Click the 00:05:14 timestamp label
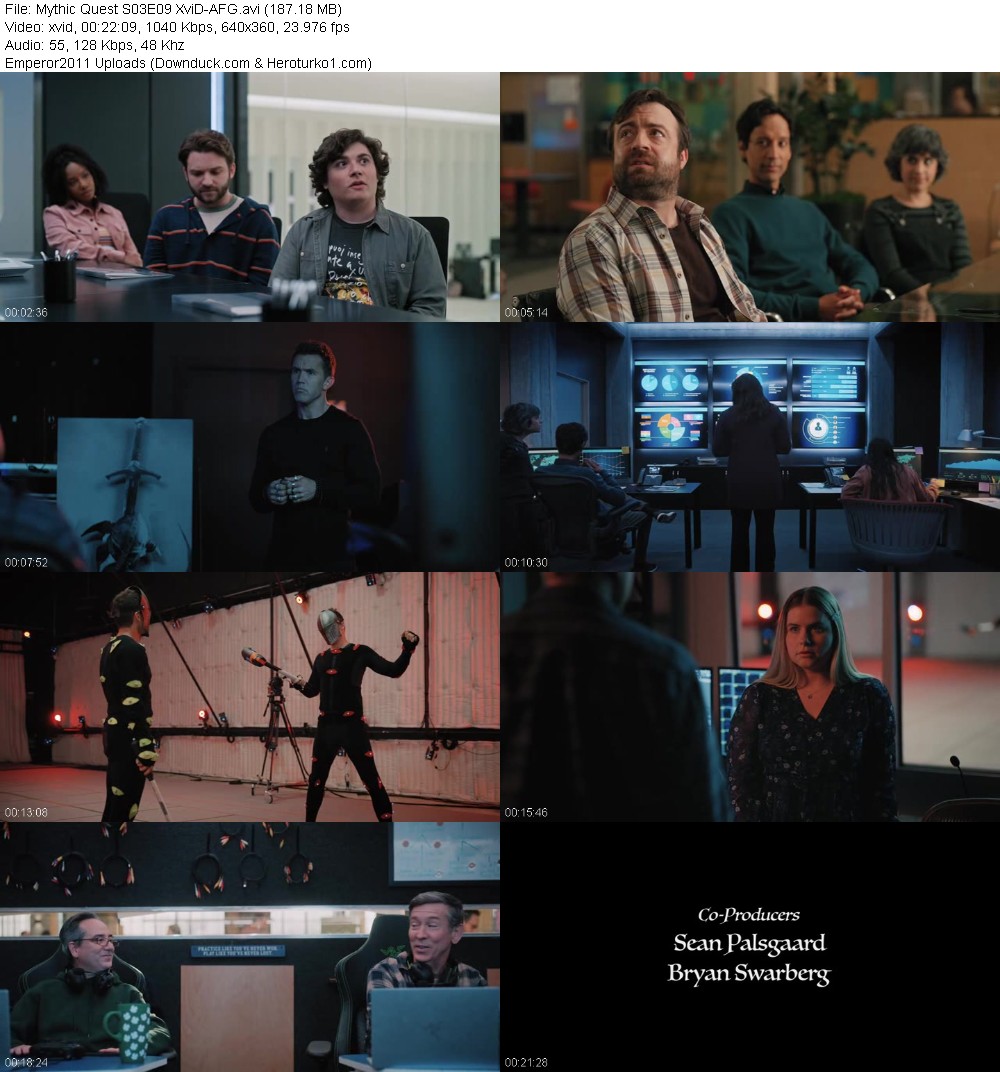The width and height of the screenshot is (1000, 1072). coord(526,312)
